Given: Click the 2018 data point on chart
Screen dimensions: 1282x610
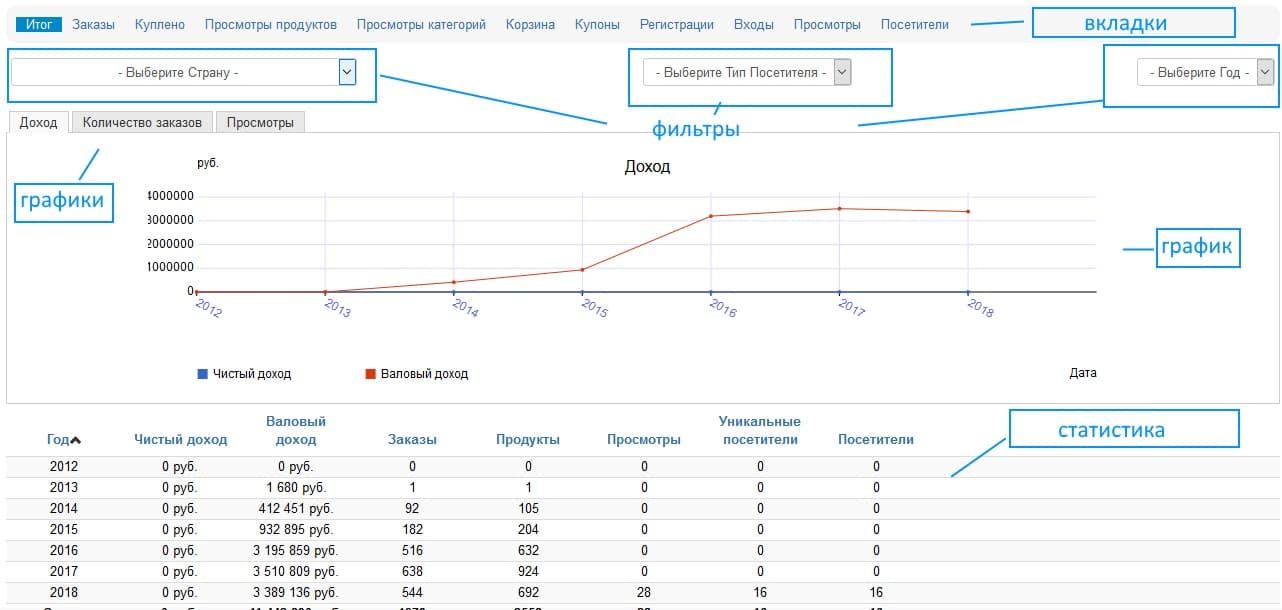Looking at the screenshot, I should [968, 211].
